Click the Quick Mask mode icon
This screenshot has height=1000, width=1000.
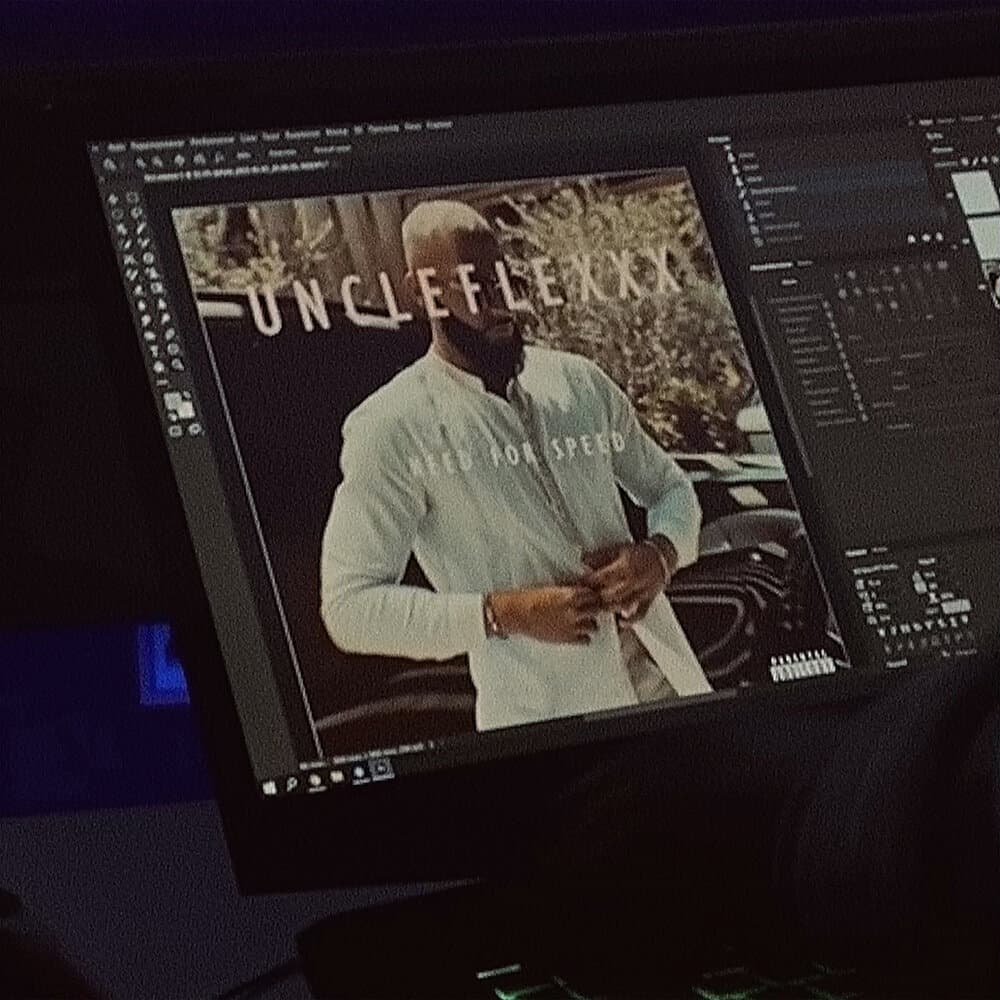point(176,431)
